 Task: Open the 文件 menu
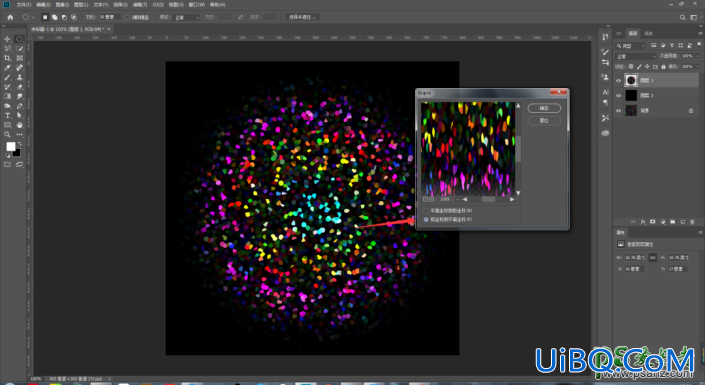click(23, 4)
